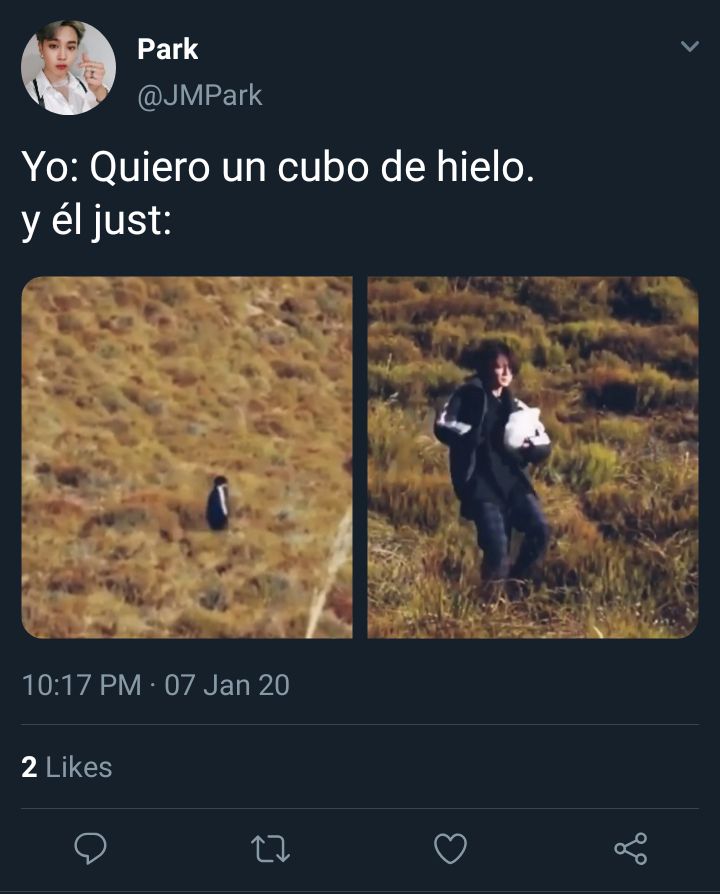Expand the tweet options chevron
Image resolution: width=720 pixels, height=894 pixels.
(690, 46)
